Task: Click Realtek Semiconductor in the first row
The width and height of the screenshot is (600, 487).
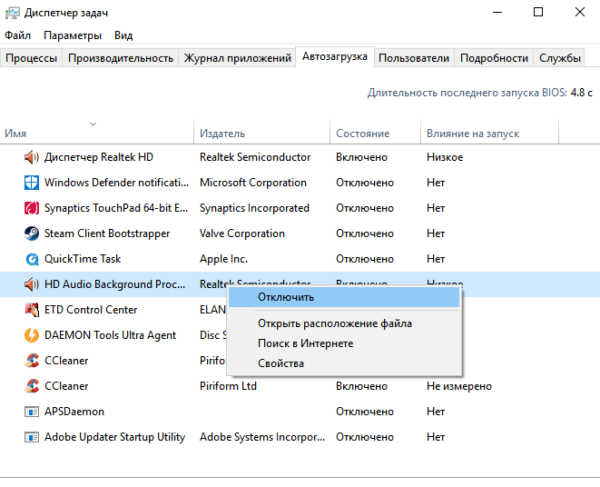Action: click(x=255, y=157)
